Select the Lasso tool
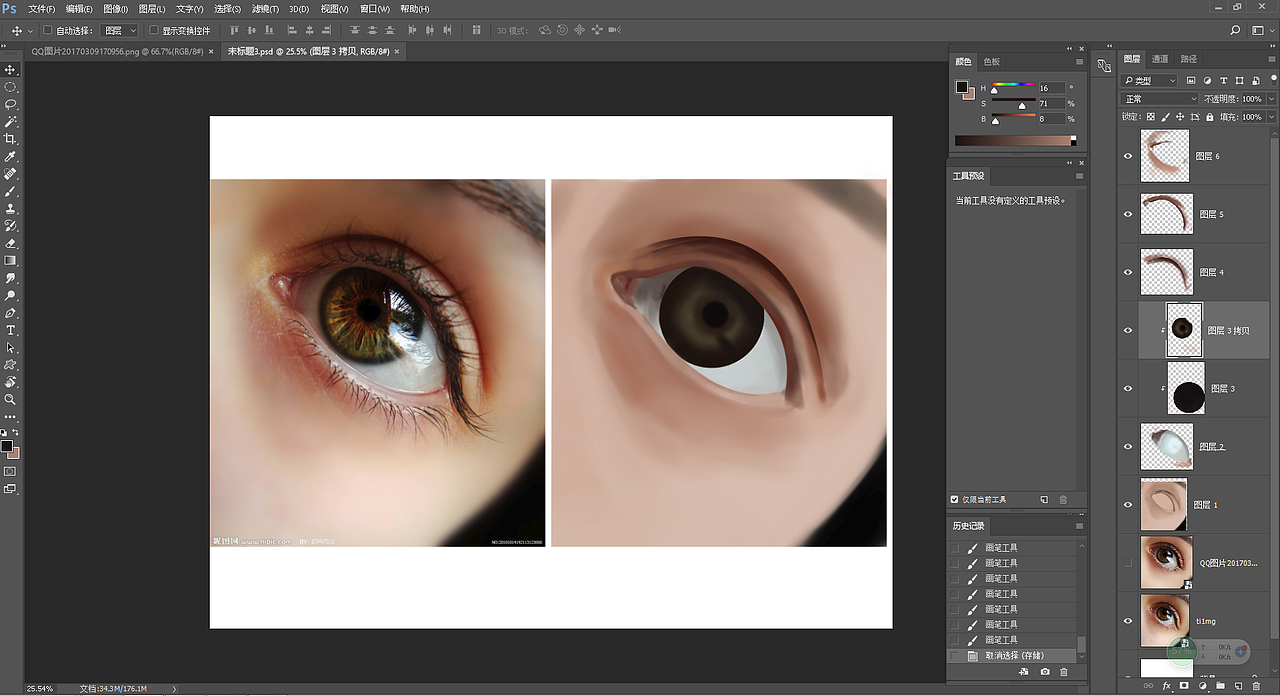This screenshot has width=1280, height=696. (x=11, y=104)
